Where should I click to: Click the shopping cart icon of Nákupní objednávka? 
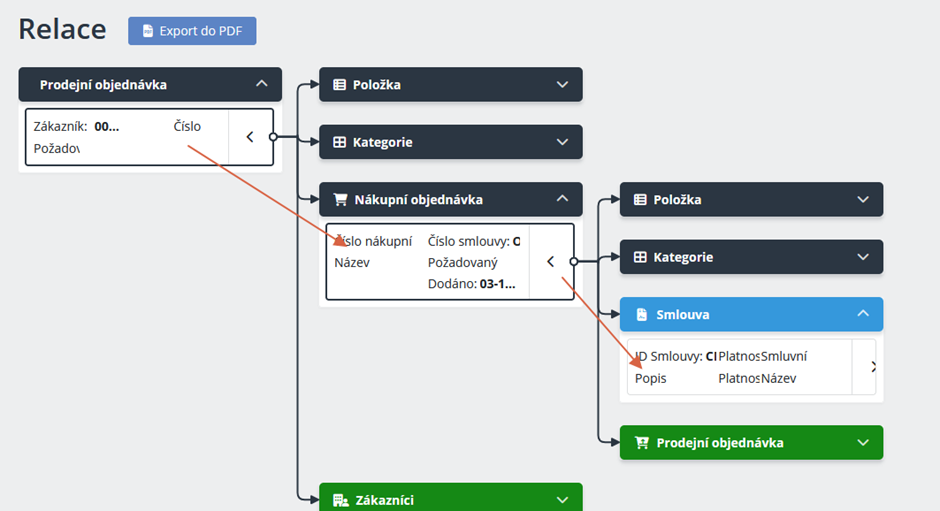coord(340,199)
